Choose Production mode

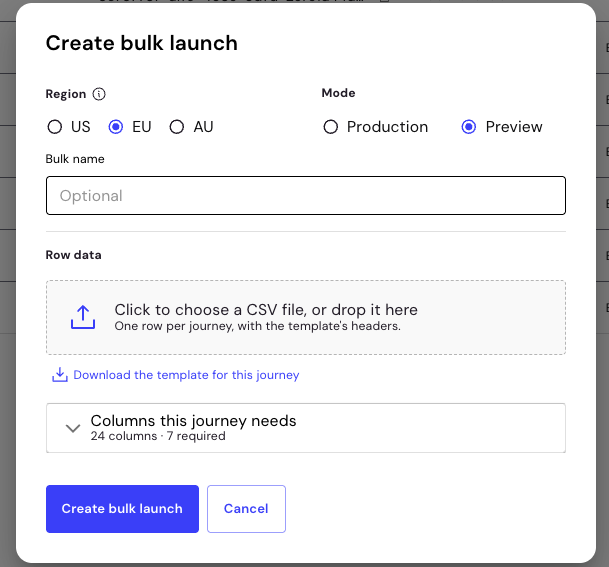coord(331,127)
